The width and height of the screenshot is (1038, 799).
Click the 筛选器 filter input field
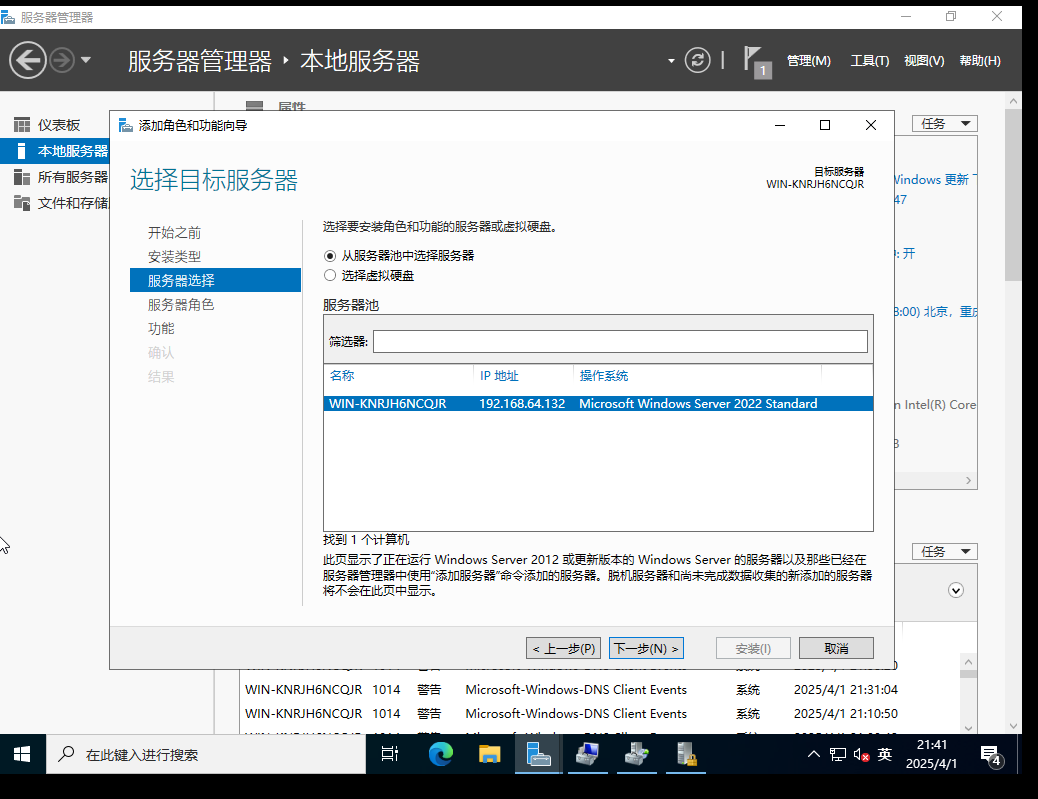620,342
